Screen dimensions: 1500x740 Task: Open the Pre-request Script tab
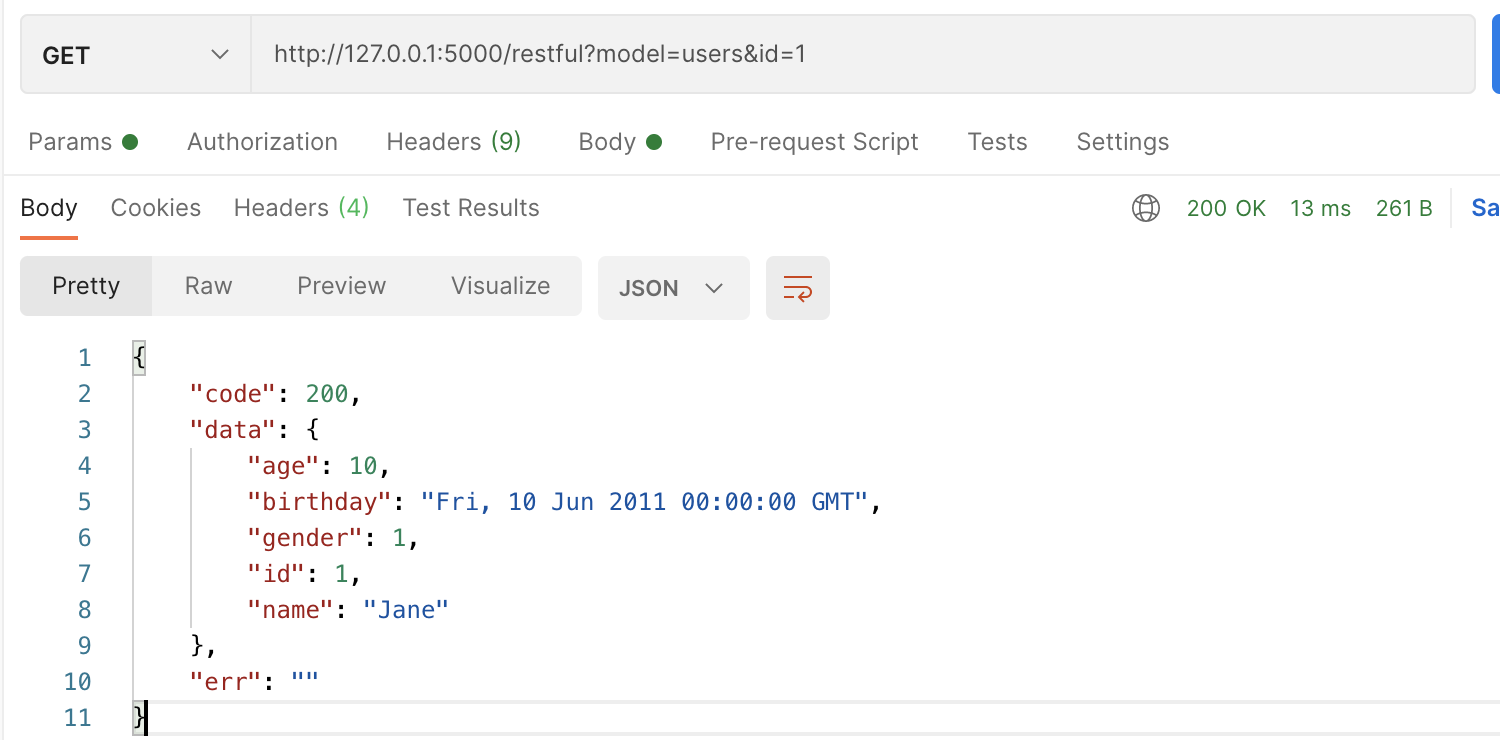pos(814,142)
